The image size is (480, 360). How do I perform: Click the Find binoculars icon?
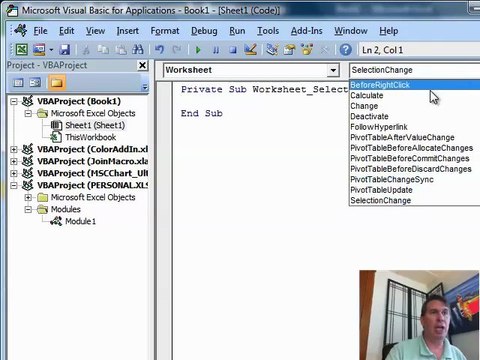point(138,50)
